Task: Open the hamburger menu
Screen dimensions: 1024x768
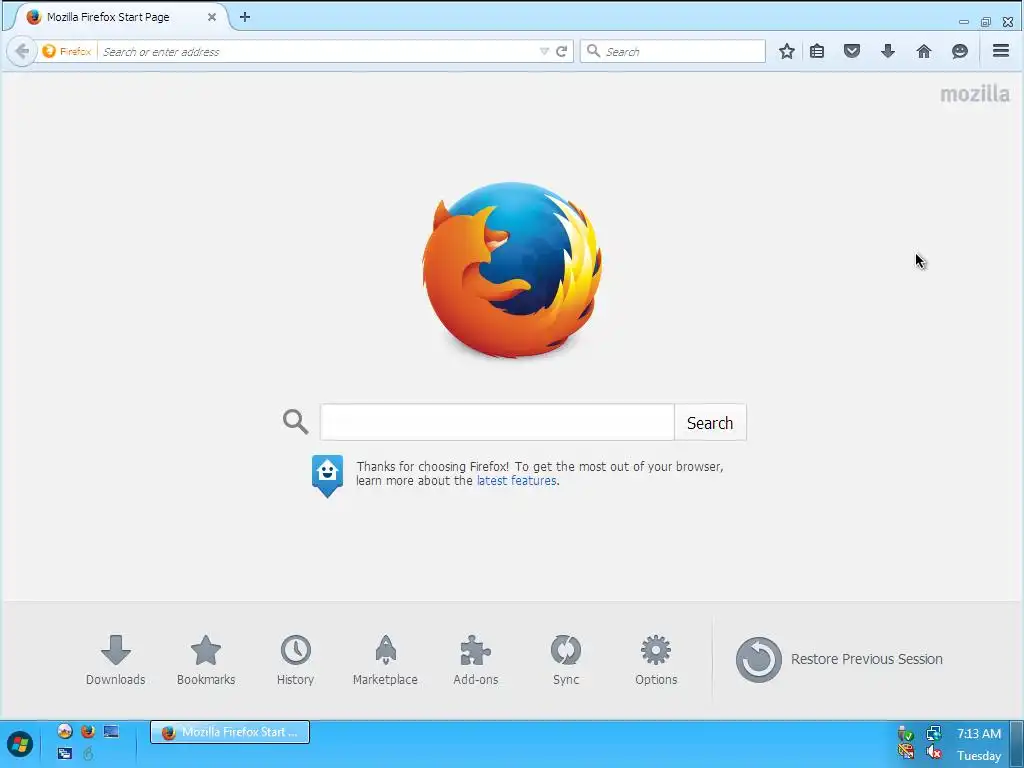Action: [x=1001, y=50]
